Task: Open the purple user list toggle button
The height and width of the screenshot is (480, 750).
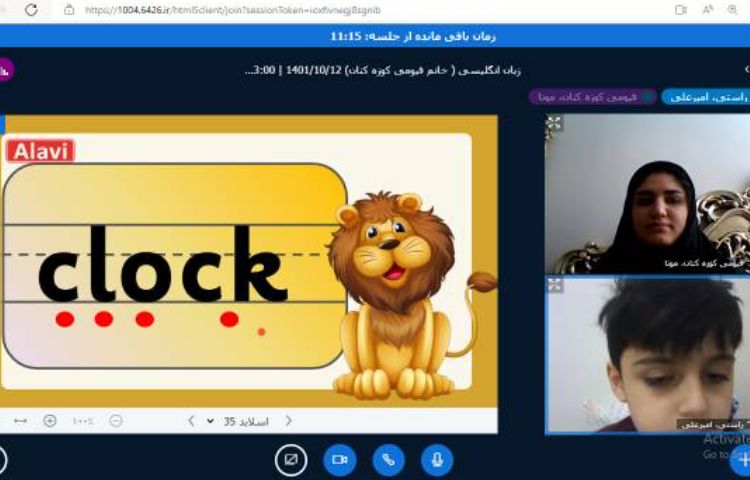Action: tap(6, 70)
